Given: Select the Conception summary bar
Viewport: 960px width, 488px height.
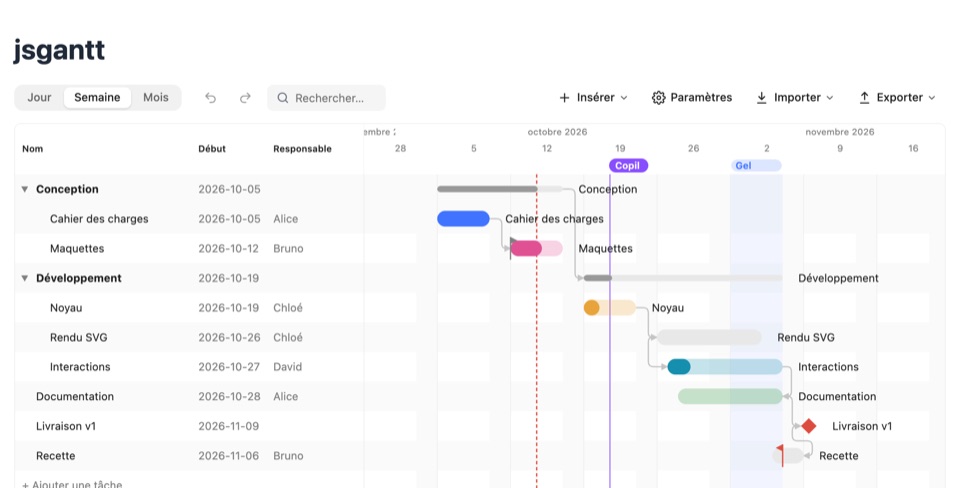Looking at the screenshot, I should (500, 189).
